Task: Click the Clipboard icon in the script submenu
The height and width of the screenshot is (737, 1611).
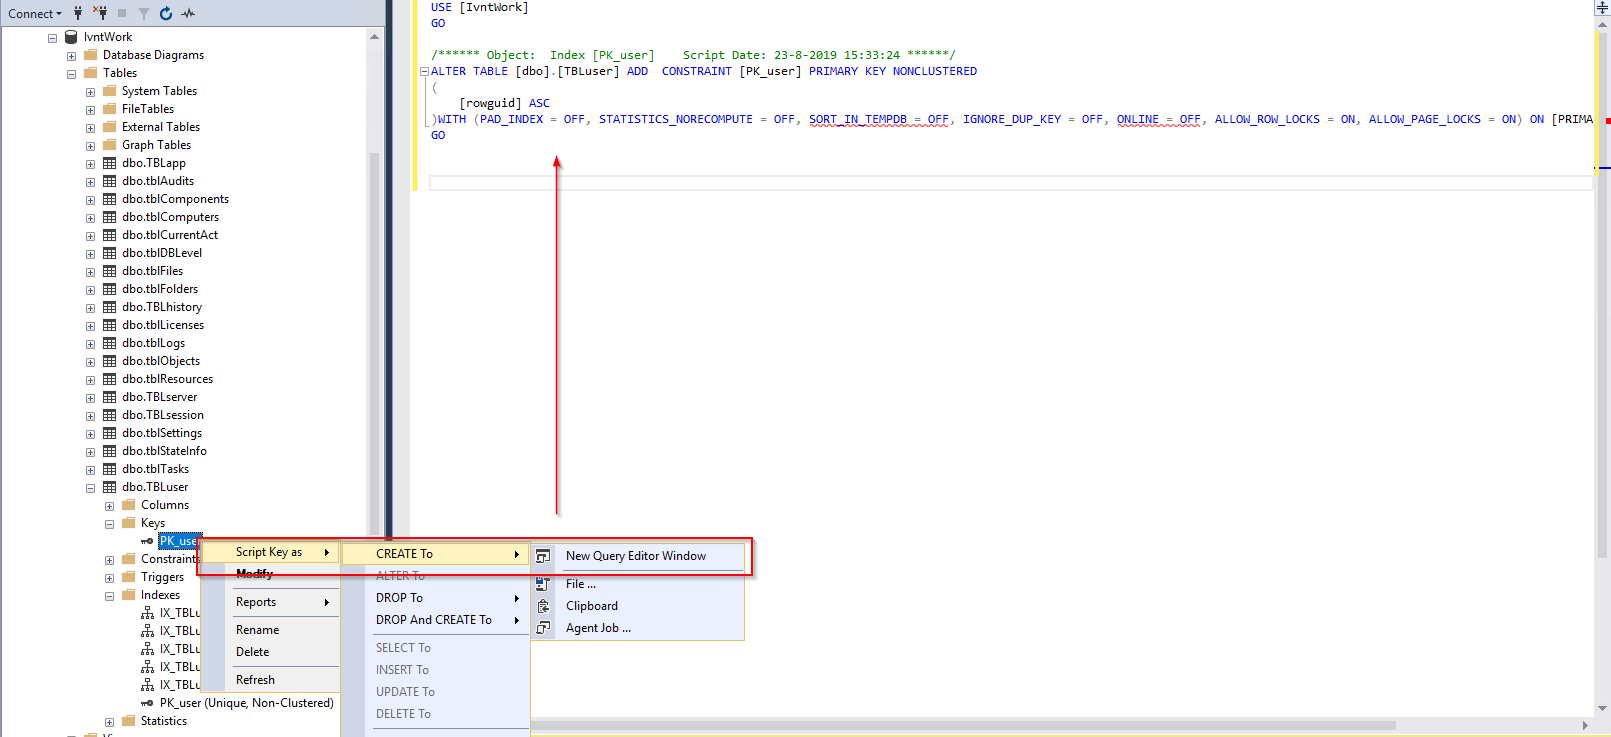Action: [544, 606]
